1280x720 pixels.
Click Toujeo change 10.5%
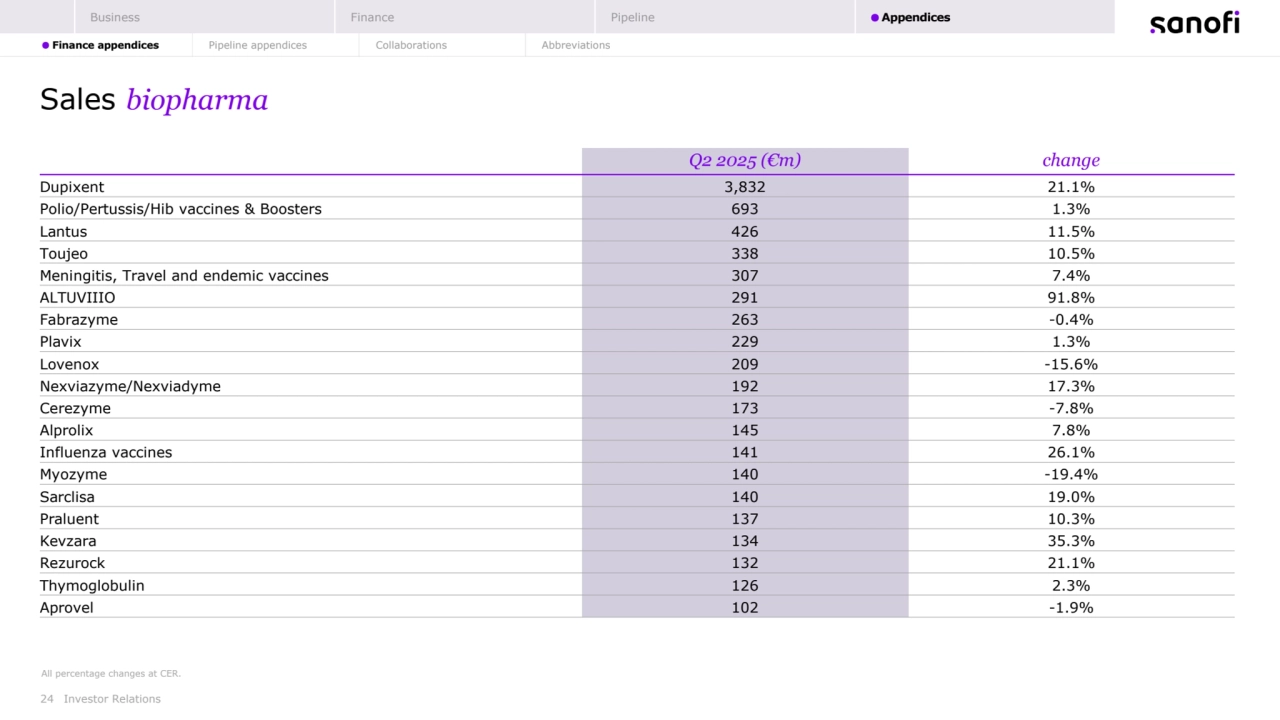[x=1070, y=253]
